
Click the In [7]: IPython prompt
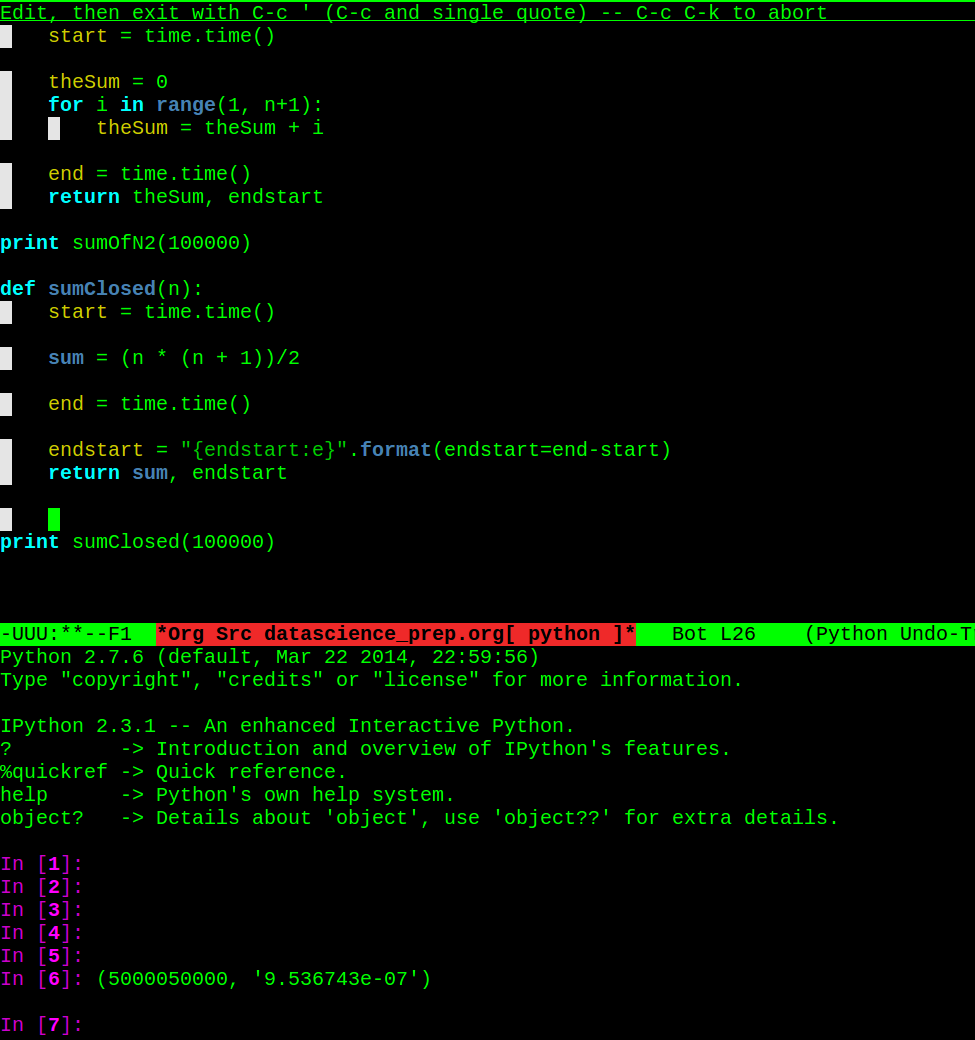[x=40, y=1025]
